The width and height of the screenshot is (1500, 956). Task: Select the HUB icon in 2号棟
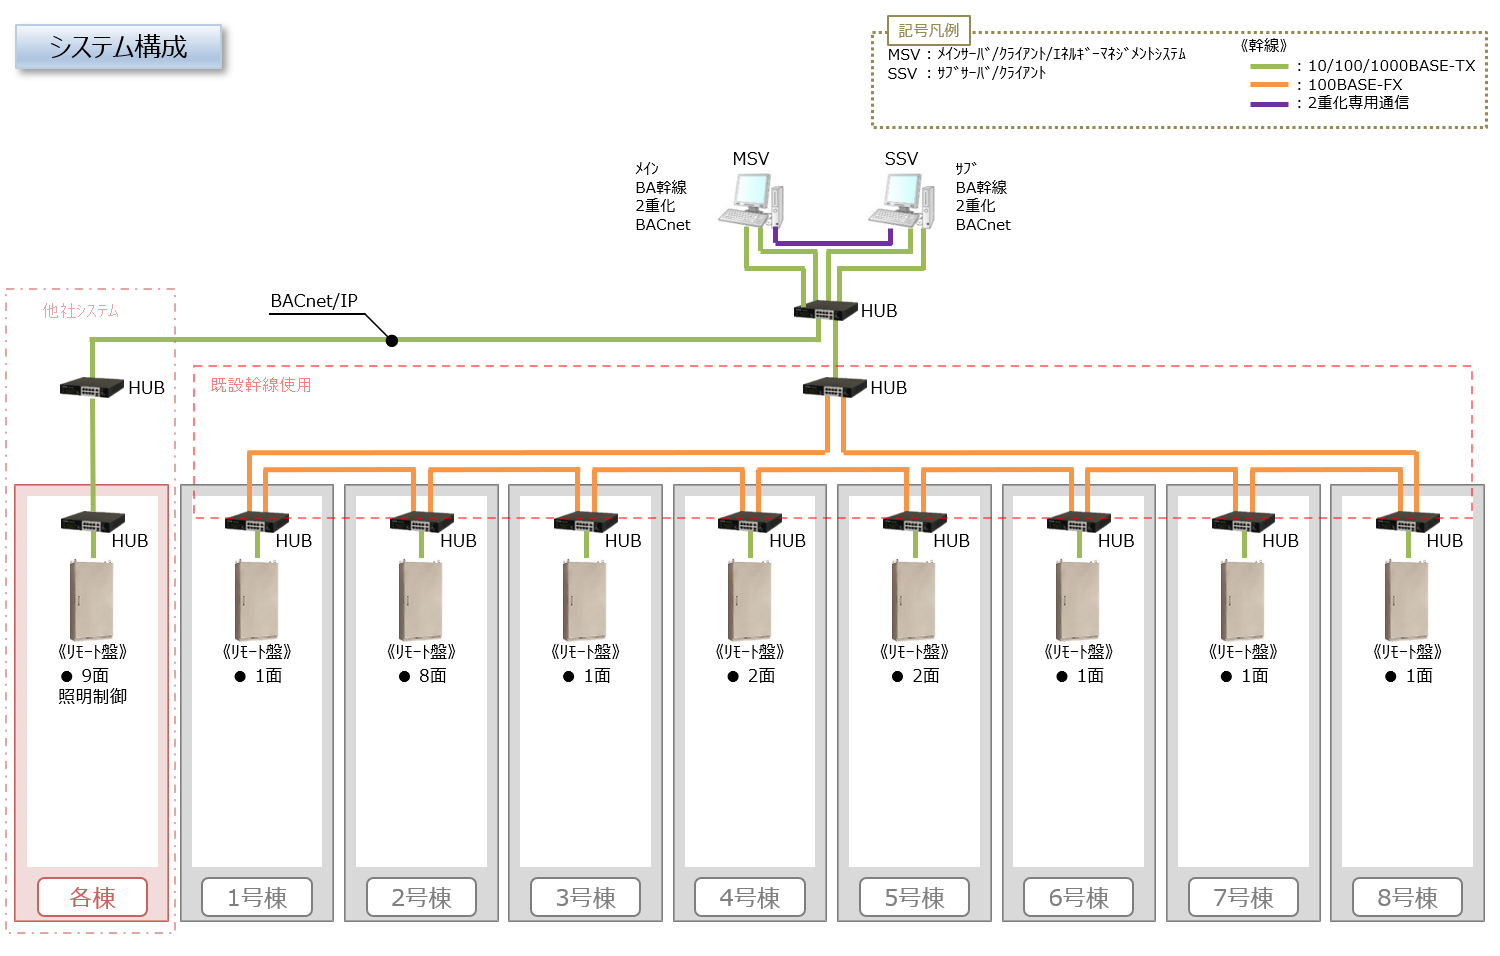point(421,521)
